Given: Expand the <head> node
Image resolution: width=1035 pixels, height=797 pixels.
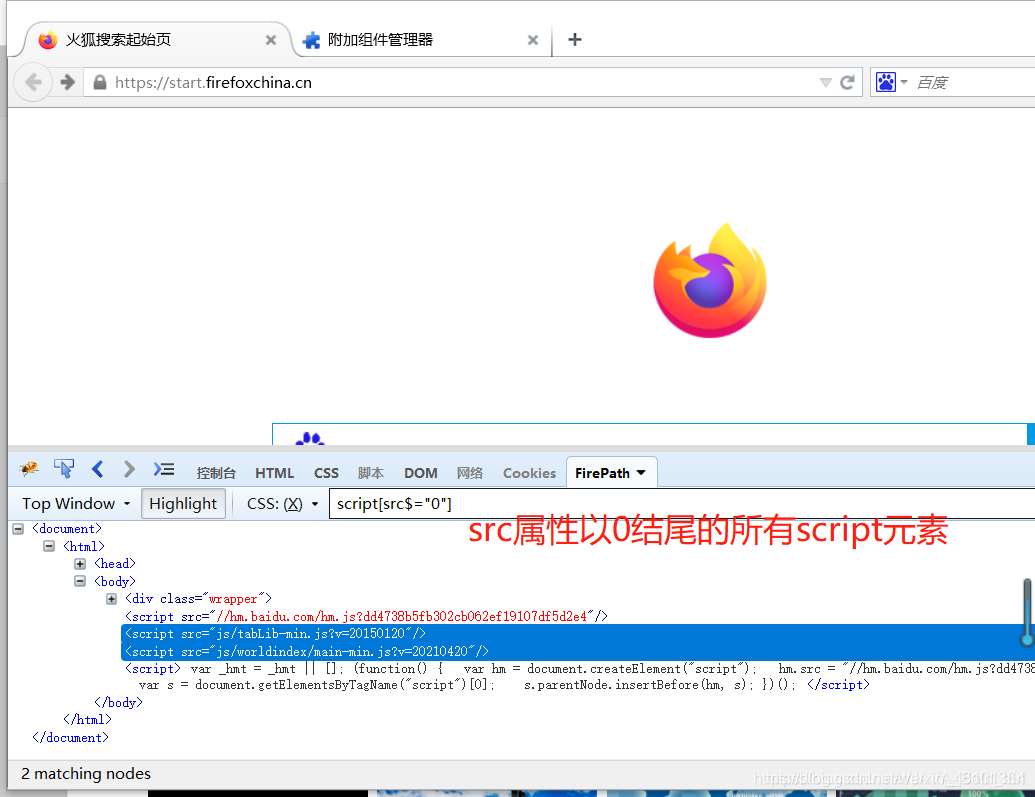Looking at the screenshot, I should (80, 564).
